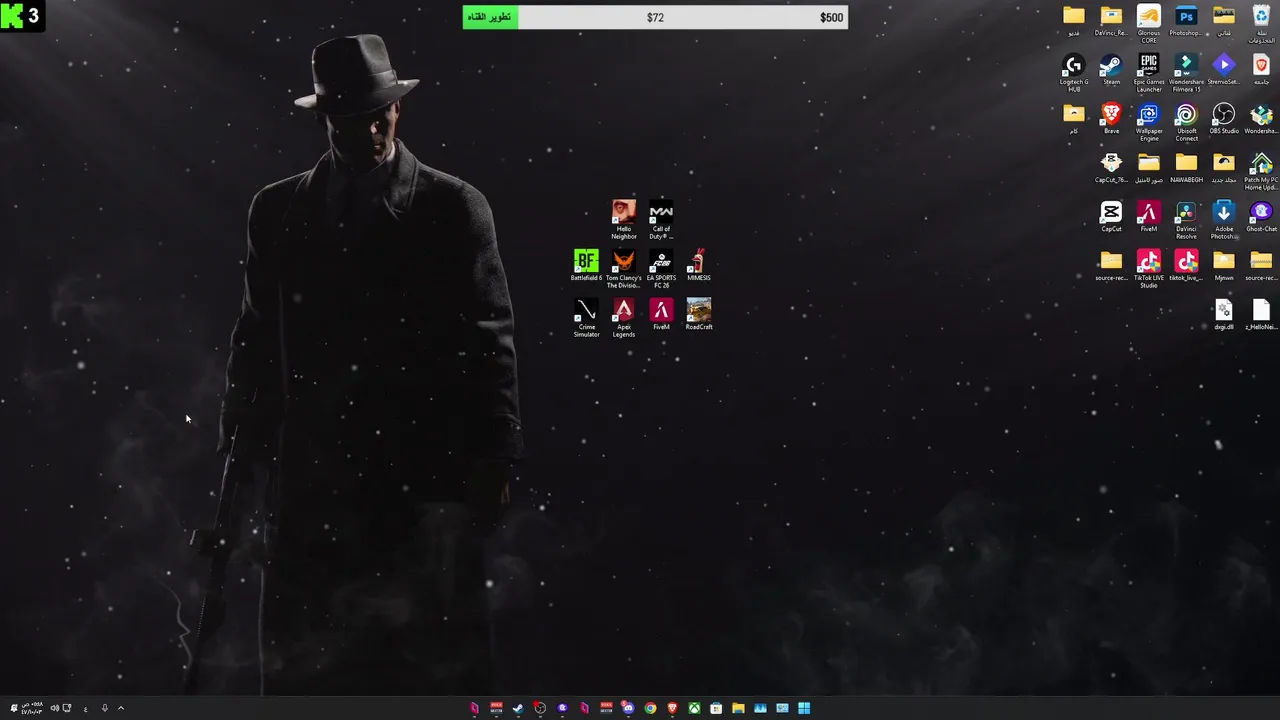This screenshot has height=720, width=1280.
Task: Open the Recycle Bin icon
Action: click(1261, 24)
